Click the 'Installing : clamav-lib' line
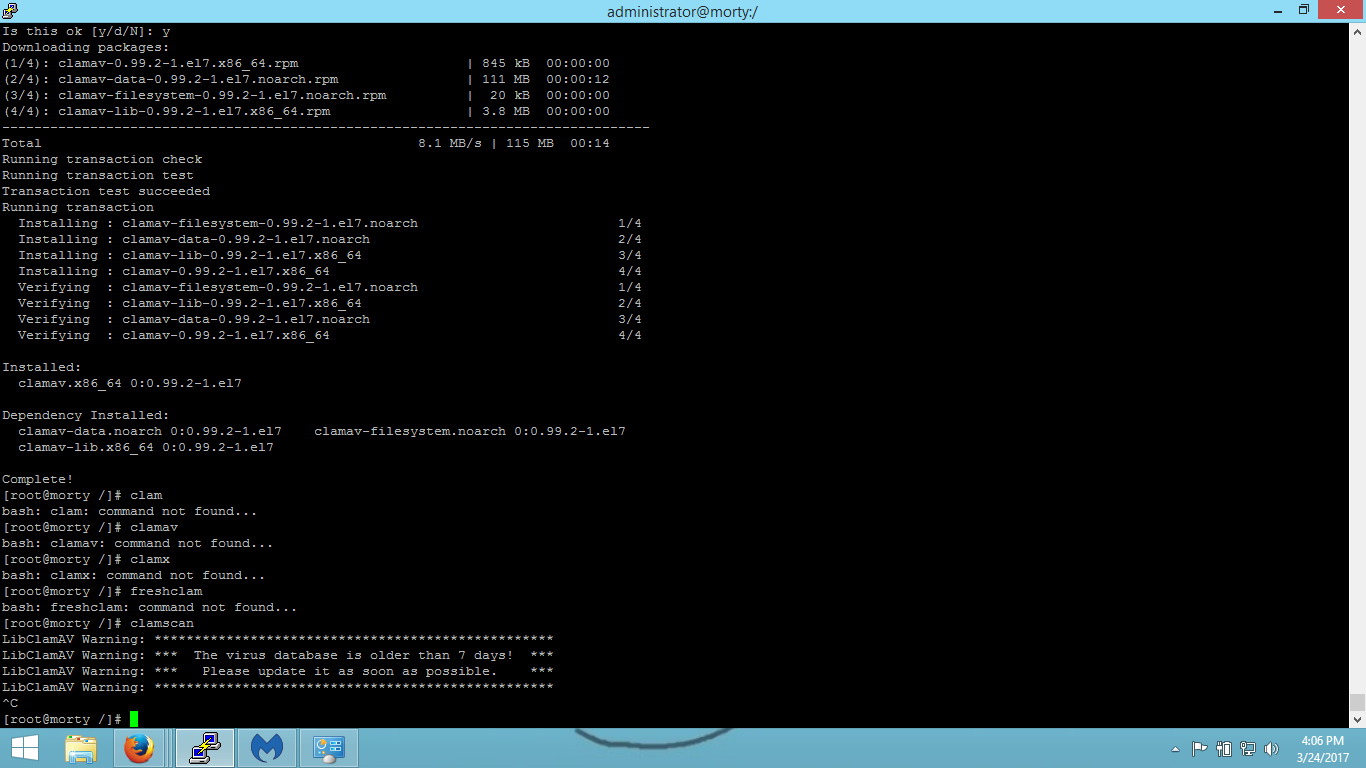1366x768 pixels. [330, 255]
